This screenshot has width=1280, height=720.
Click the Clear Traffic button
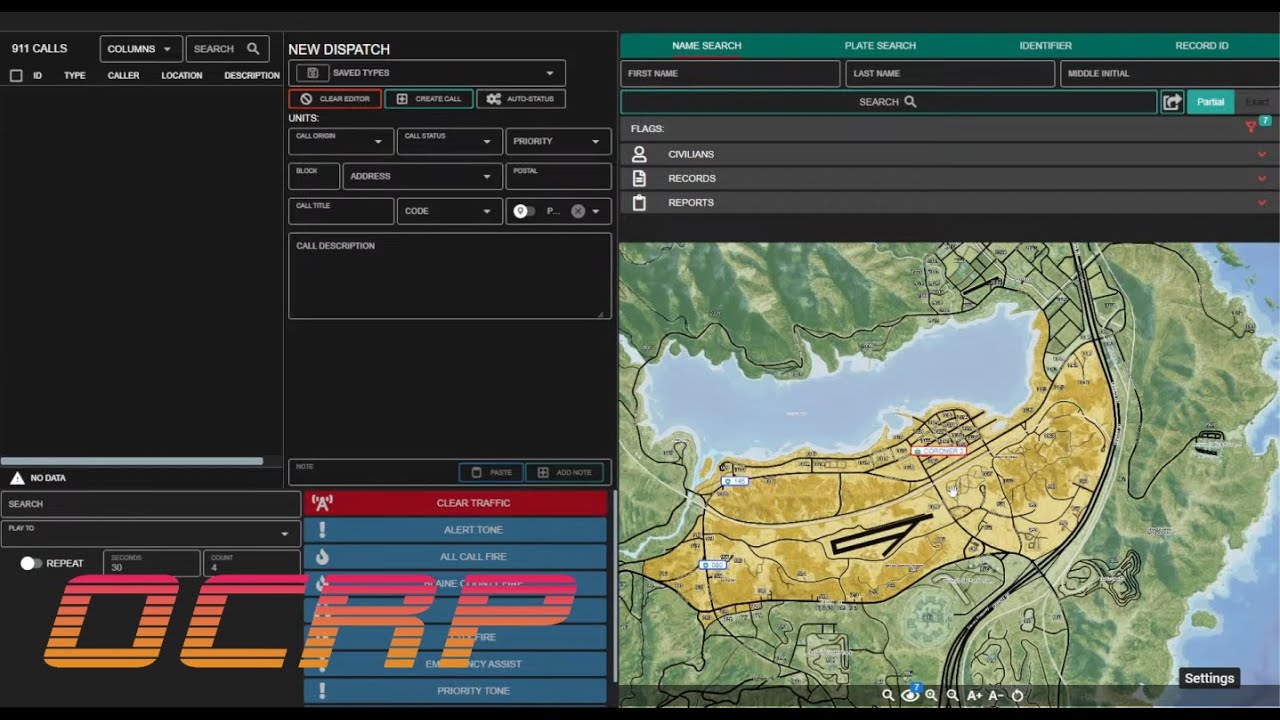pos(455,503)
